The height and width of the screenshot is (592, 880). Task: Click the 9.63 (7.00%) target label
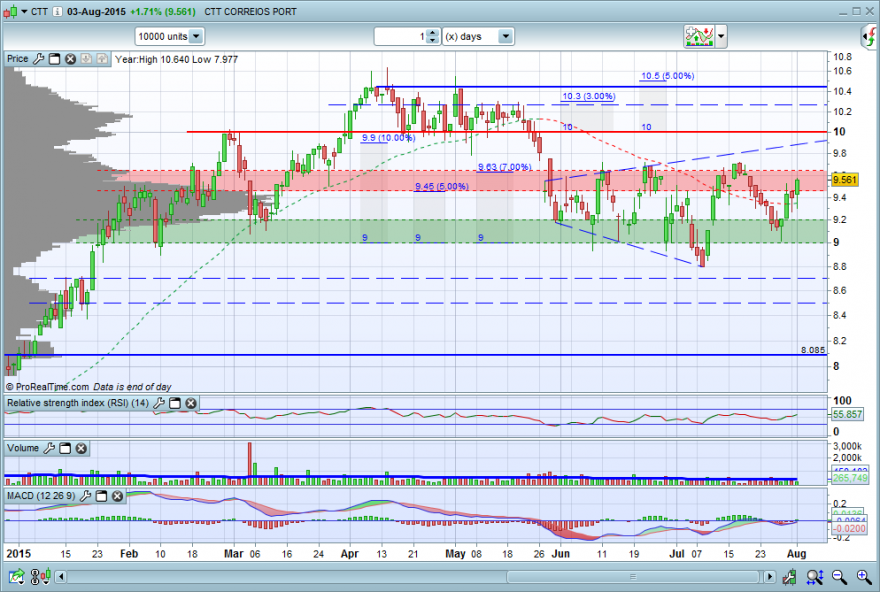click(505, 167)
